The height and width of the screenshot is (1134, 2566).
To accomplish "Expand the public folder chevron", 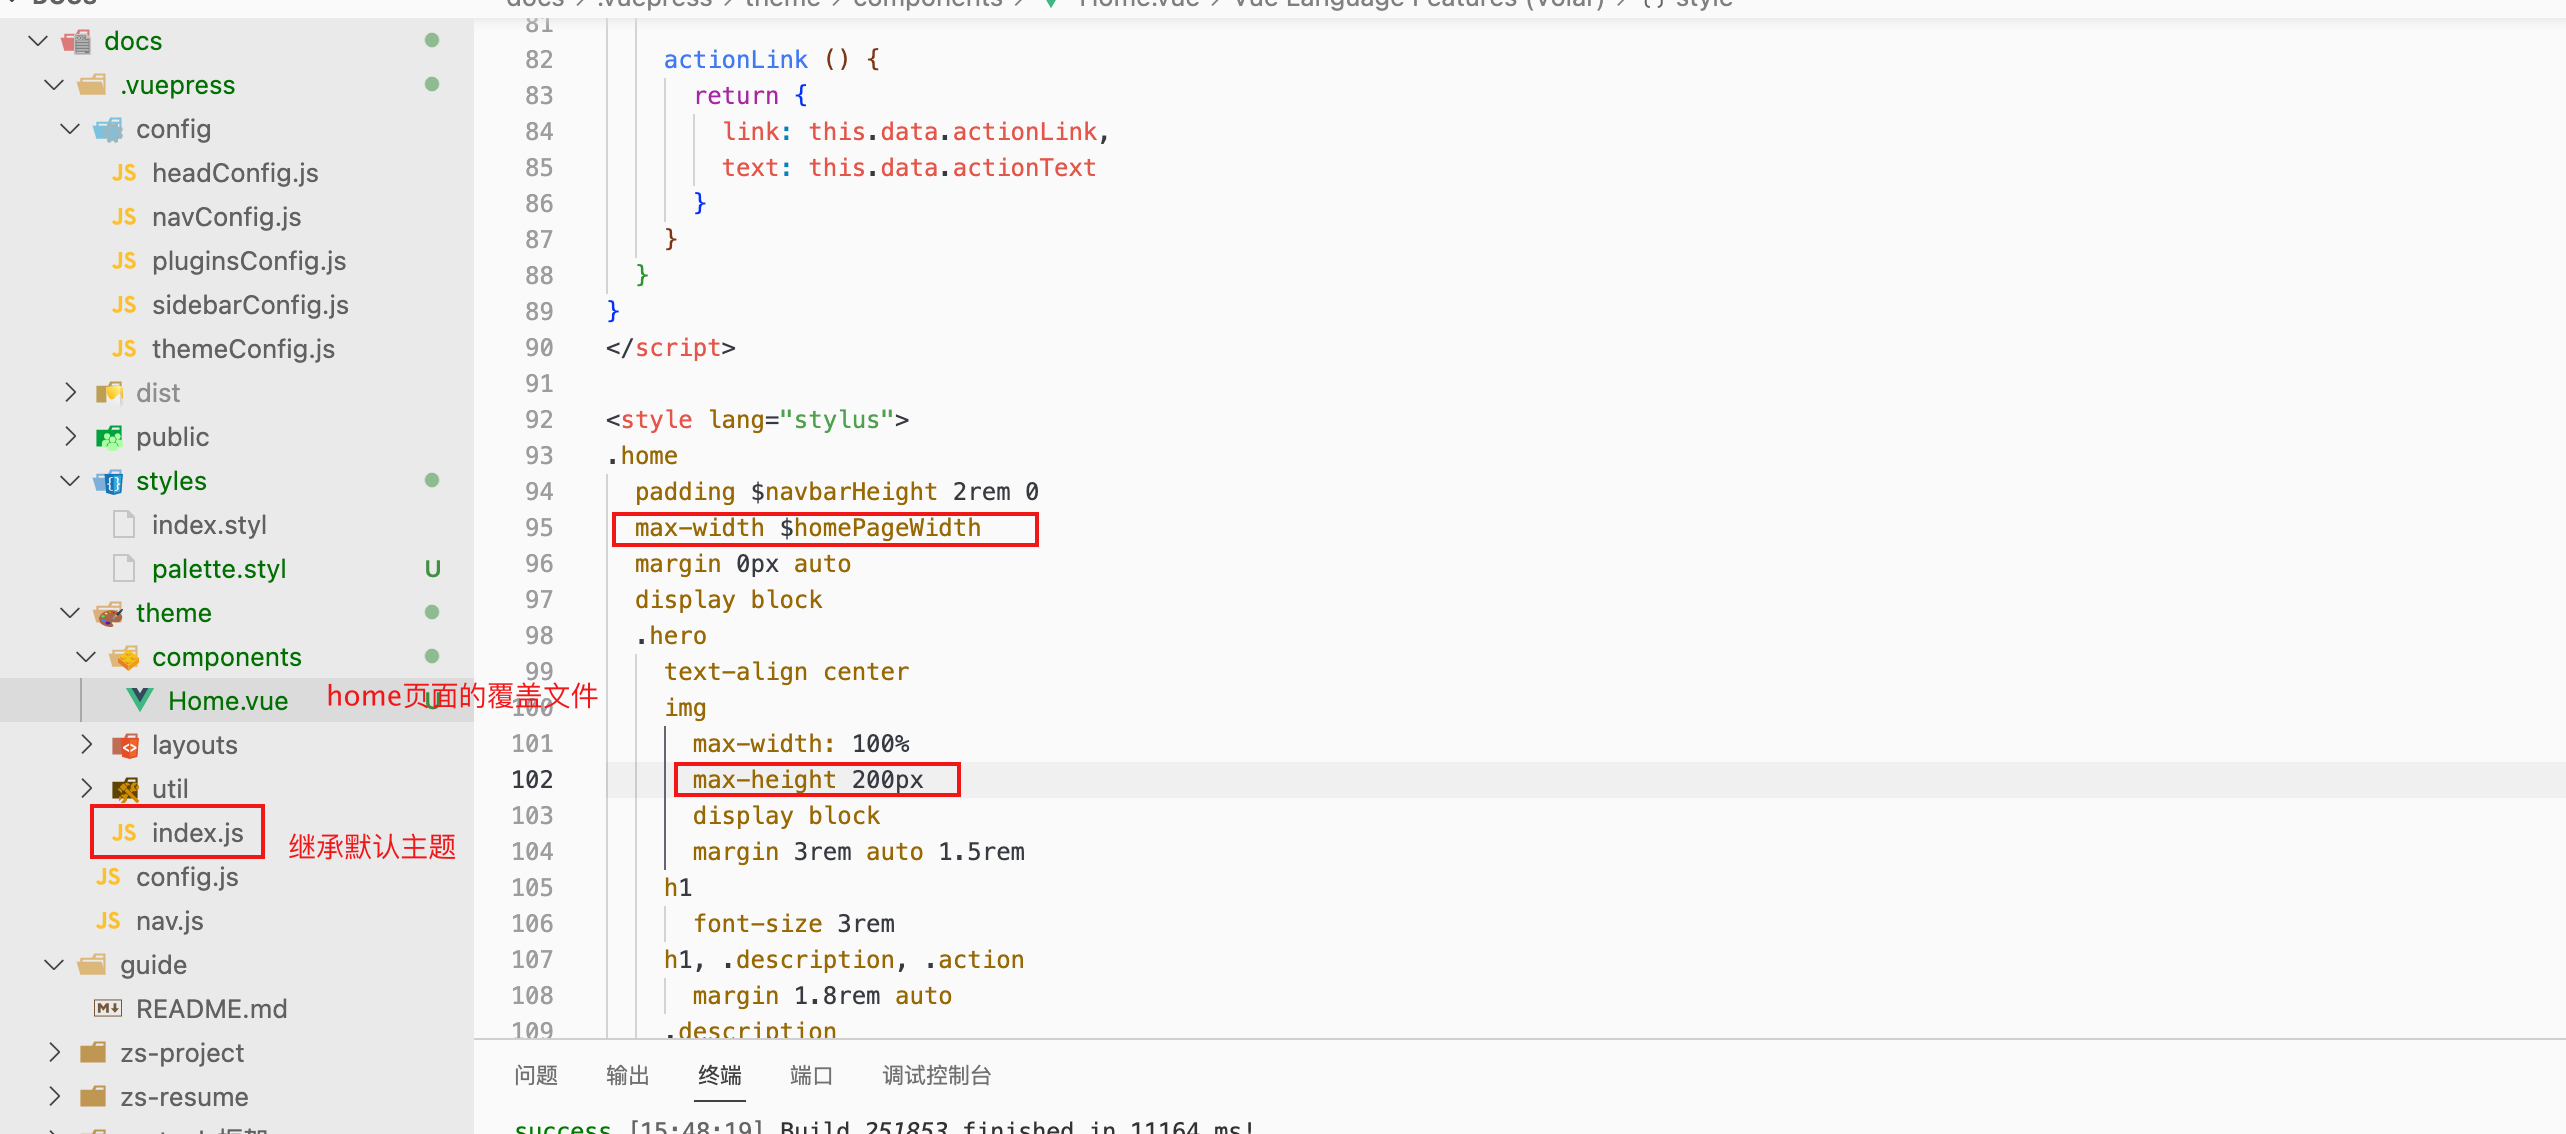I will click(x=70, y=437).
